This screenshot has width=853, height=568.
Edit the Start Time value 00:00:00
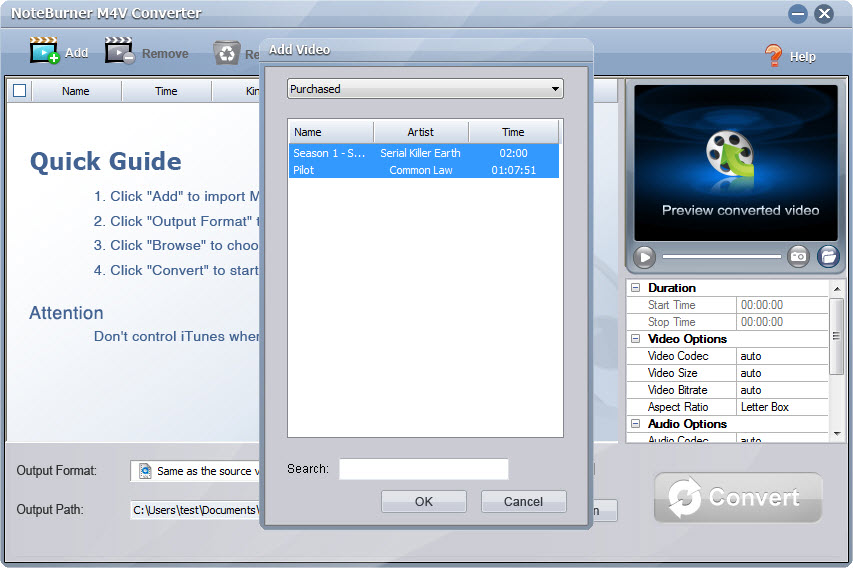click(781, 305)
